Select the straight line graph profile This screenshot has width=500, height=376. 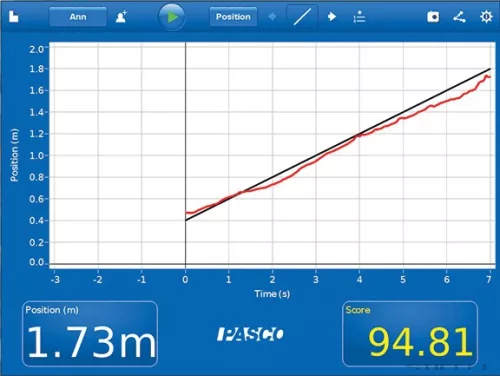click(x=302, y=17)
